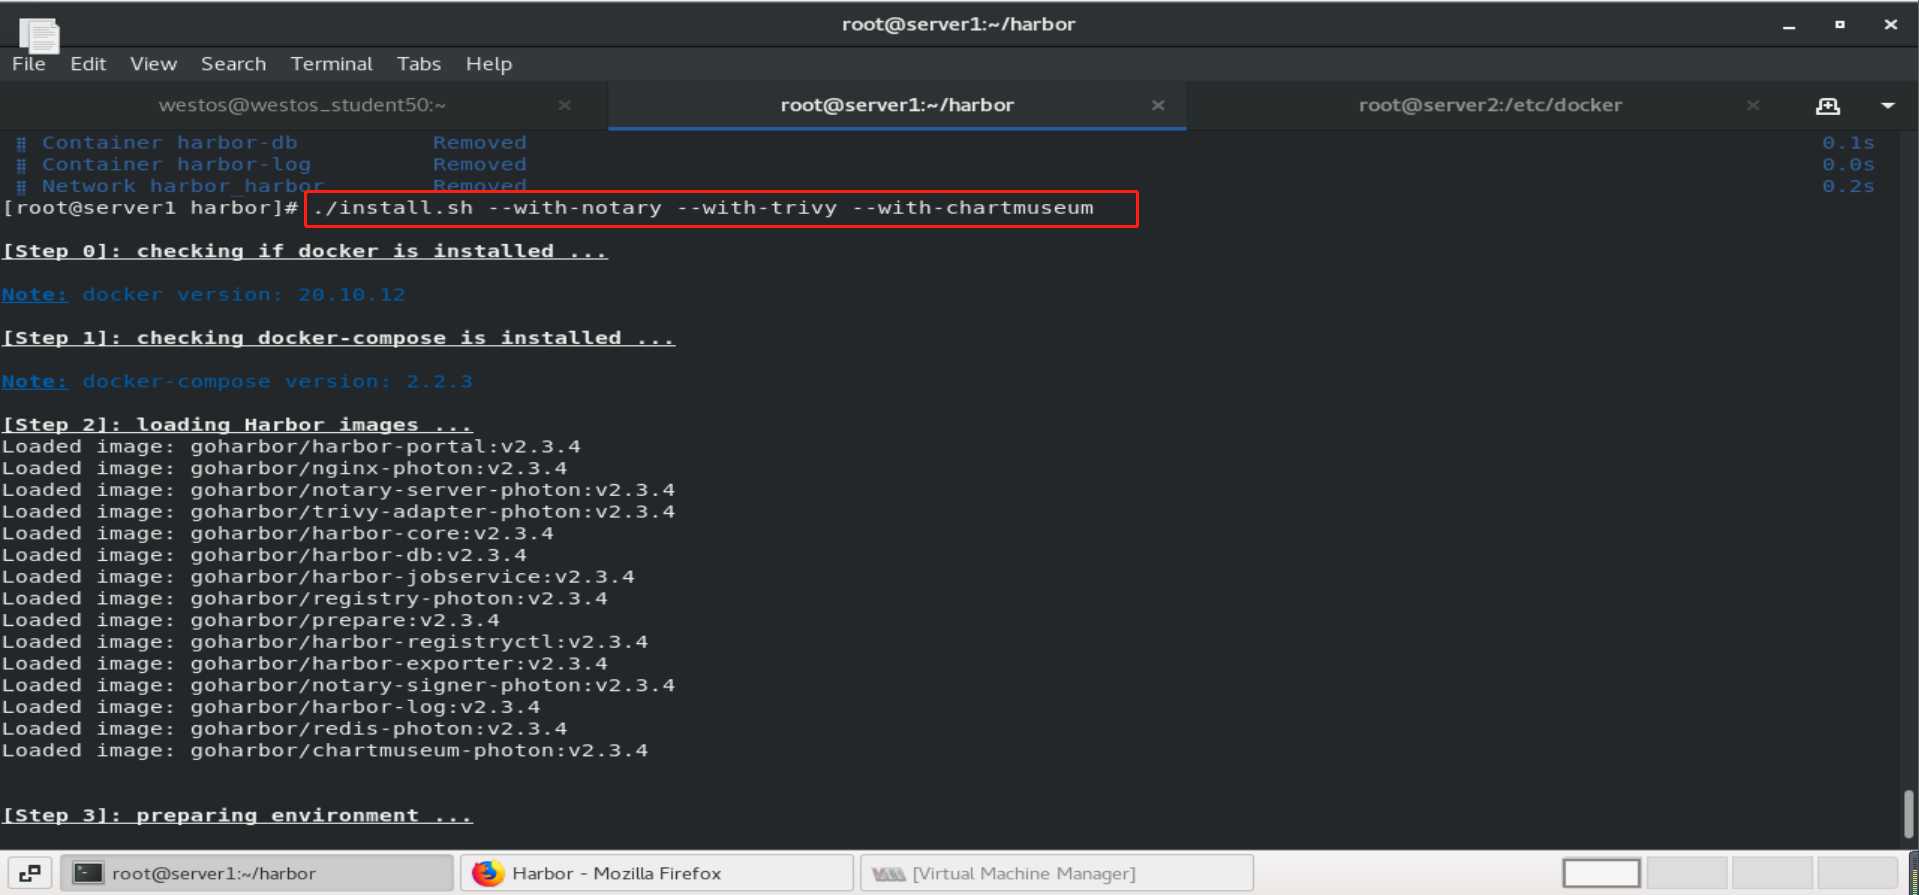Screen dimensions: 1919x895
Task: Switch to root@server2:/etc/docker tab
Action: [1490, 105]
